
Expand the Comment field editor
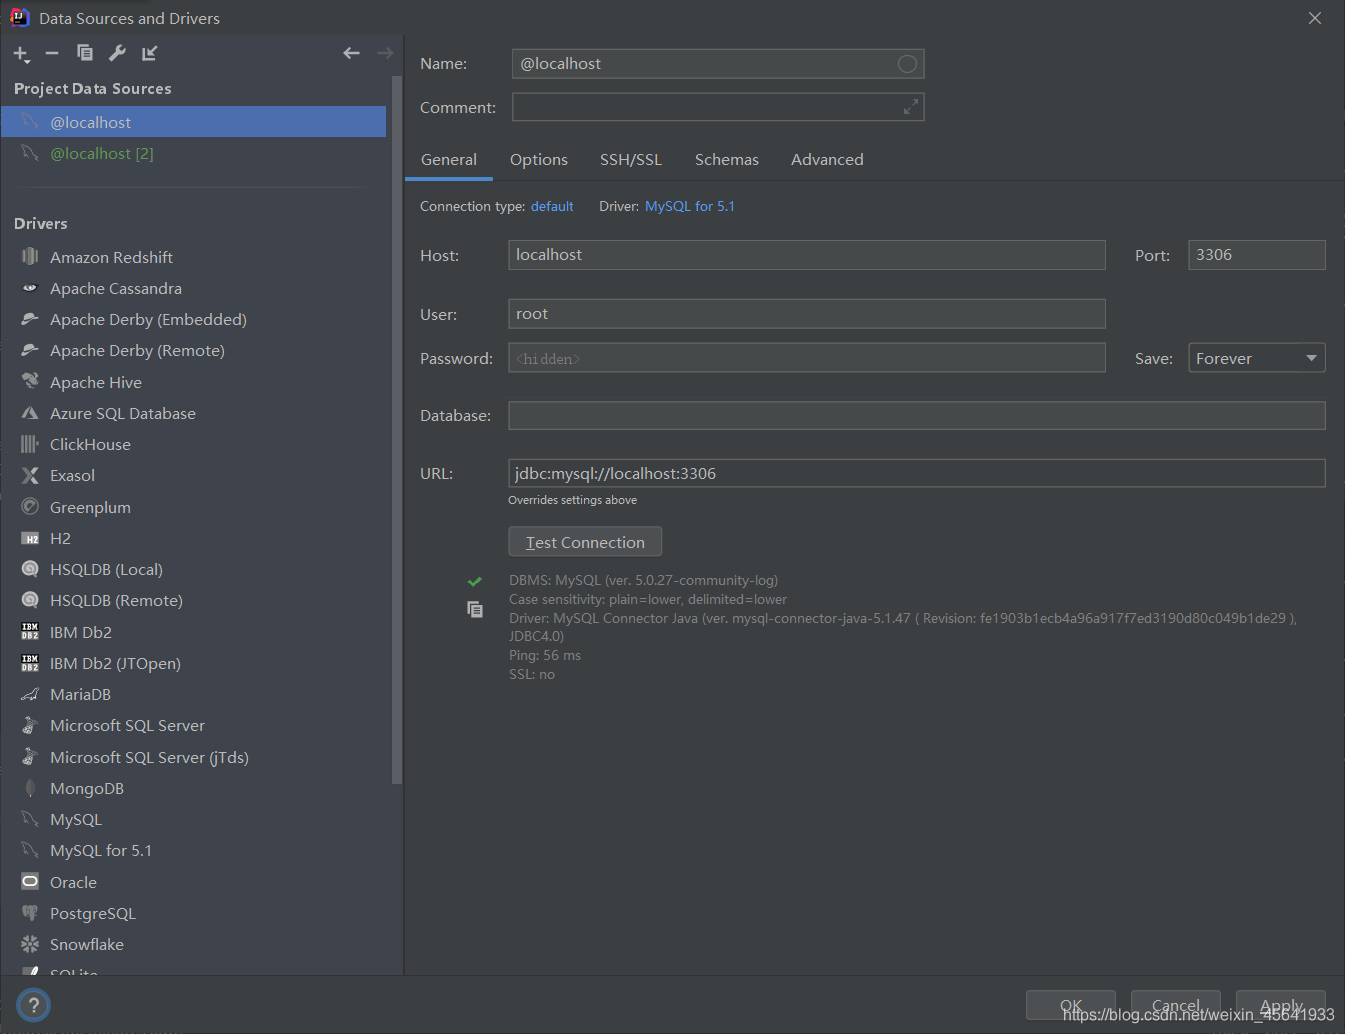click(910, 106)
